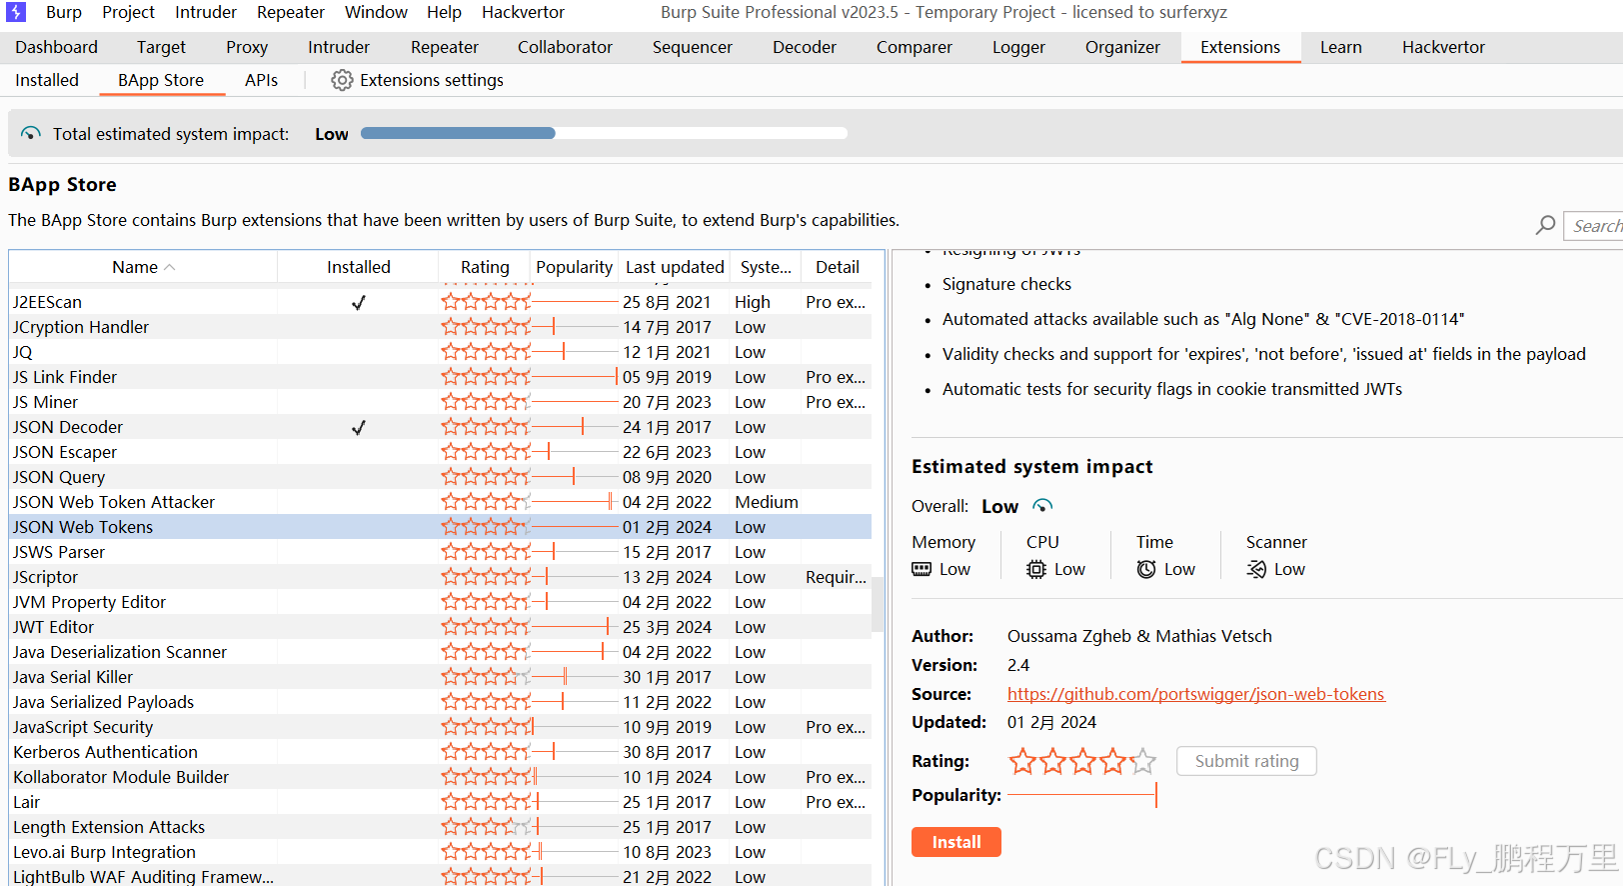Select the Kerberos Authentication row
The height and width of the screenshot is (886, 1623).
[440, 752]
